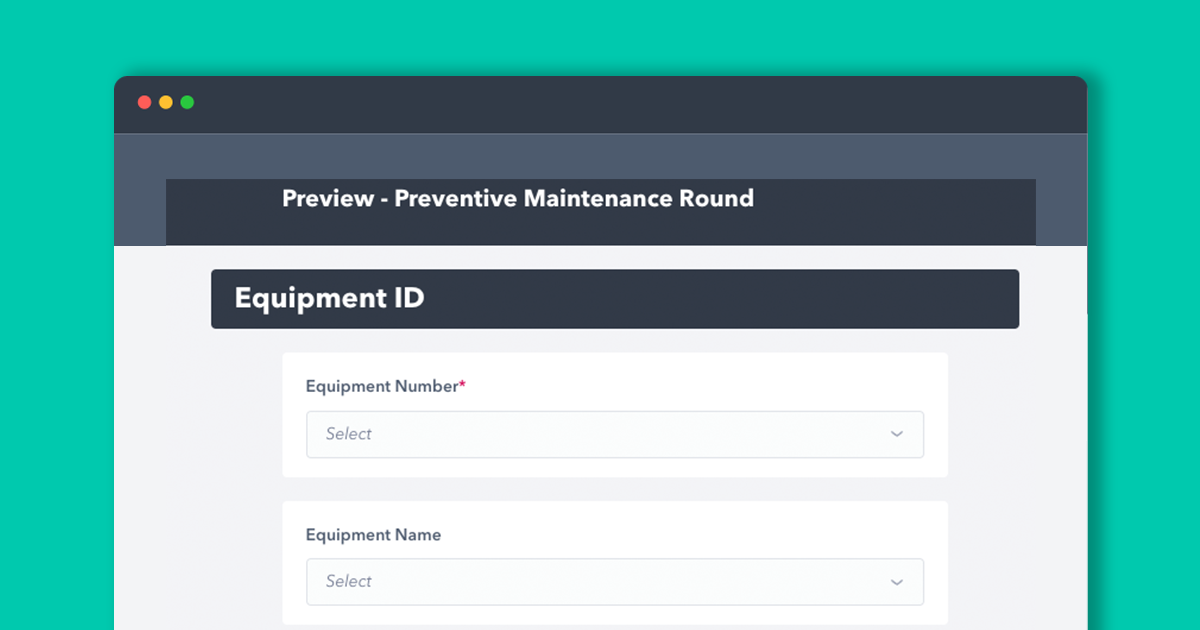
Task: Click the downward chevron icon on second Select box
Action: point(897,581)
